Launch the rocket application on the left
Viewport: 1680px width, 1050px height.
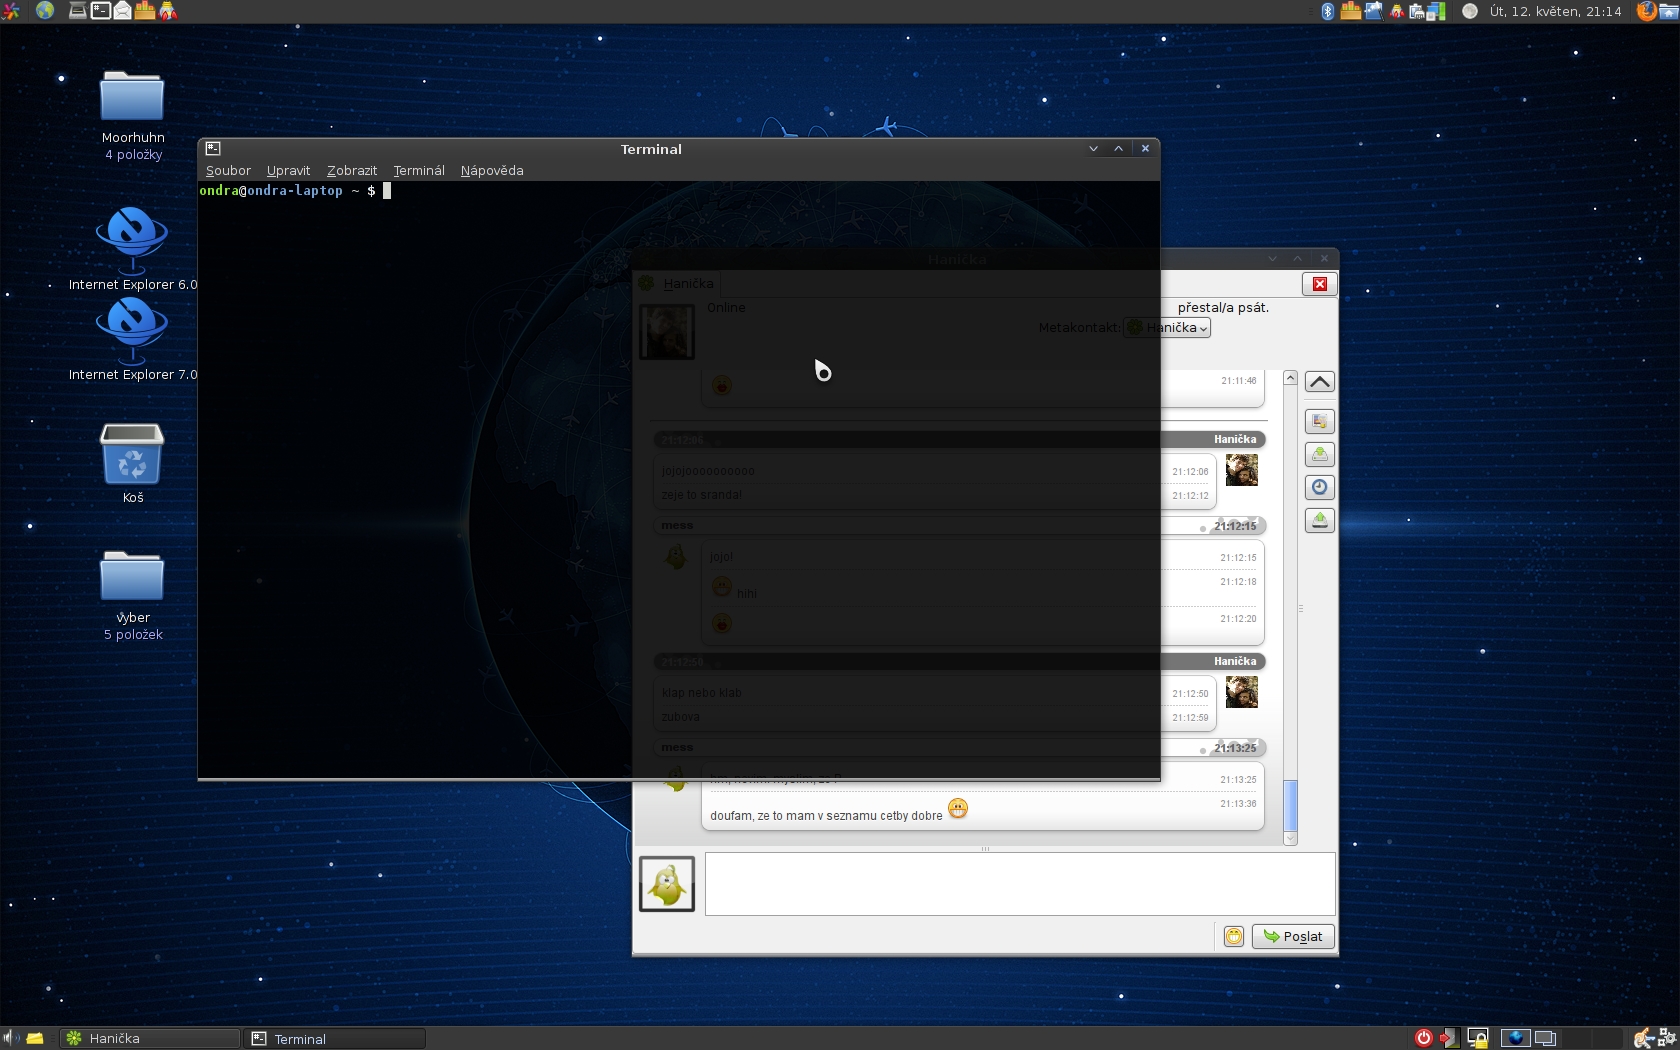click(168, 11)
